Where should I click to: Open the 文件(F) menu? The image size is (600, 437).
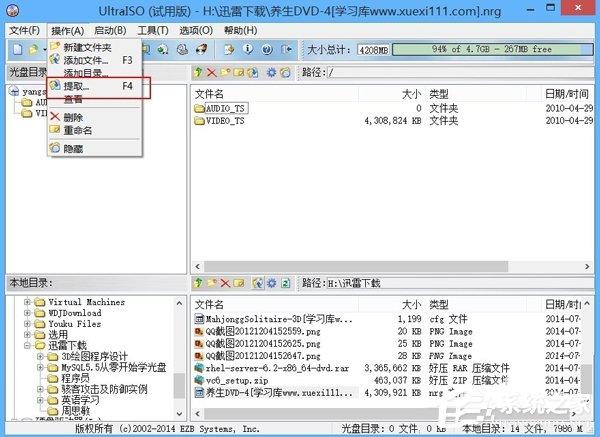[24, 31]
